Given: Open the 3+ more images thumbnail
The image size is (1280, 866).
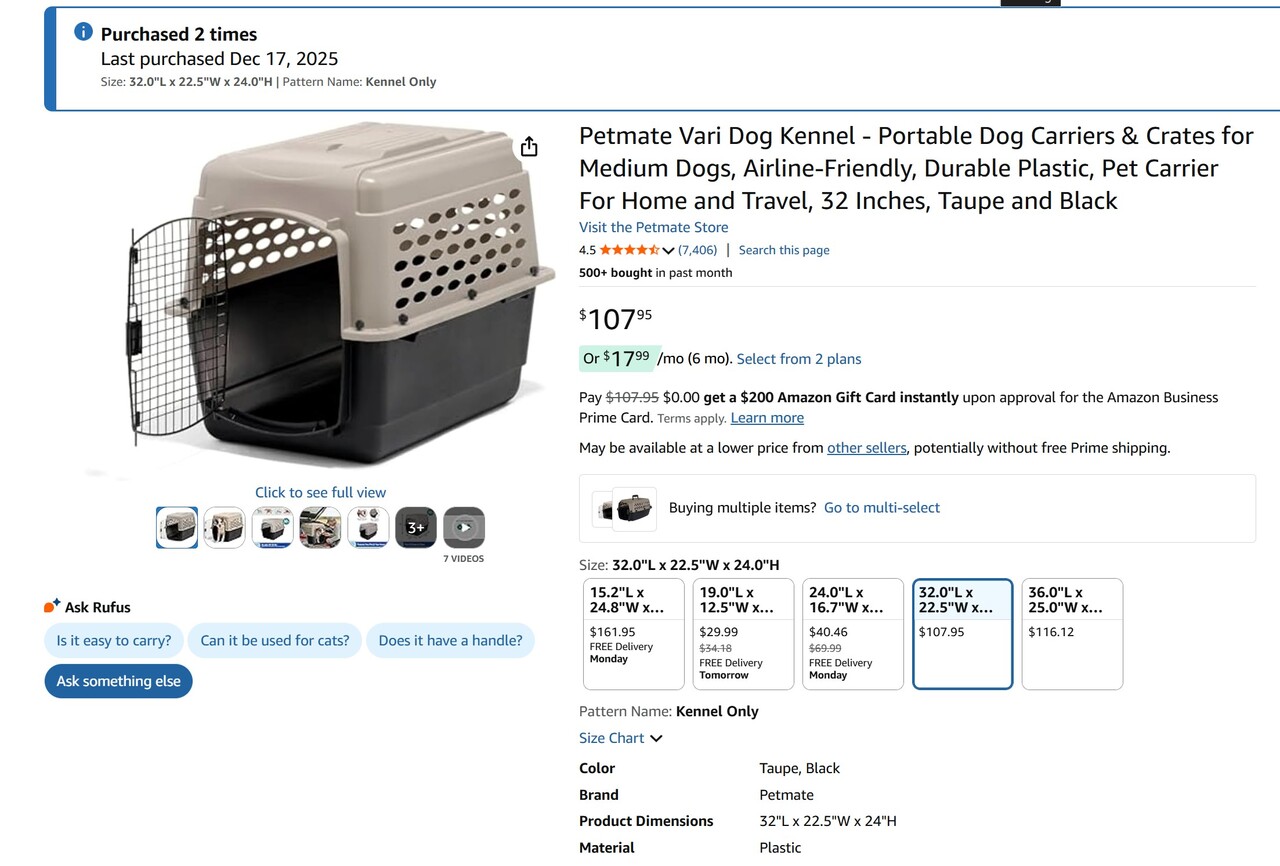Looking at the screenshot, I should point(416,527).
